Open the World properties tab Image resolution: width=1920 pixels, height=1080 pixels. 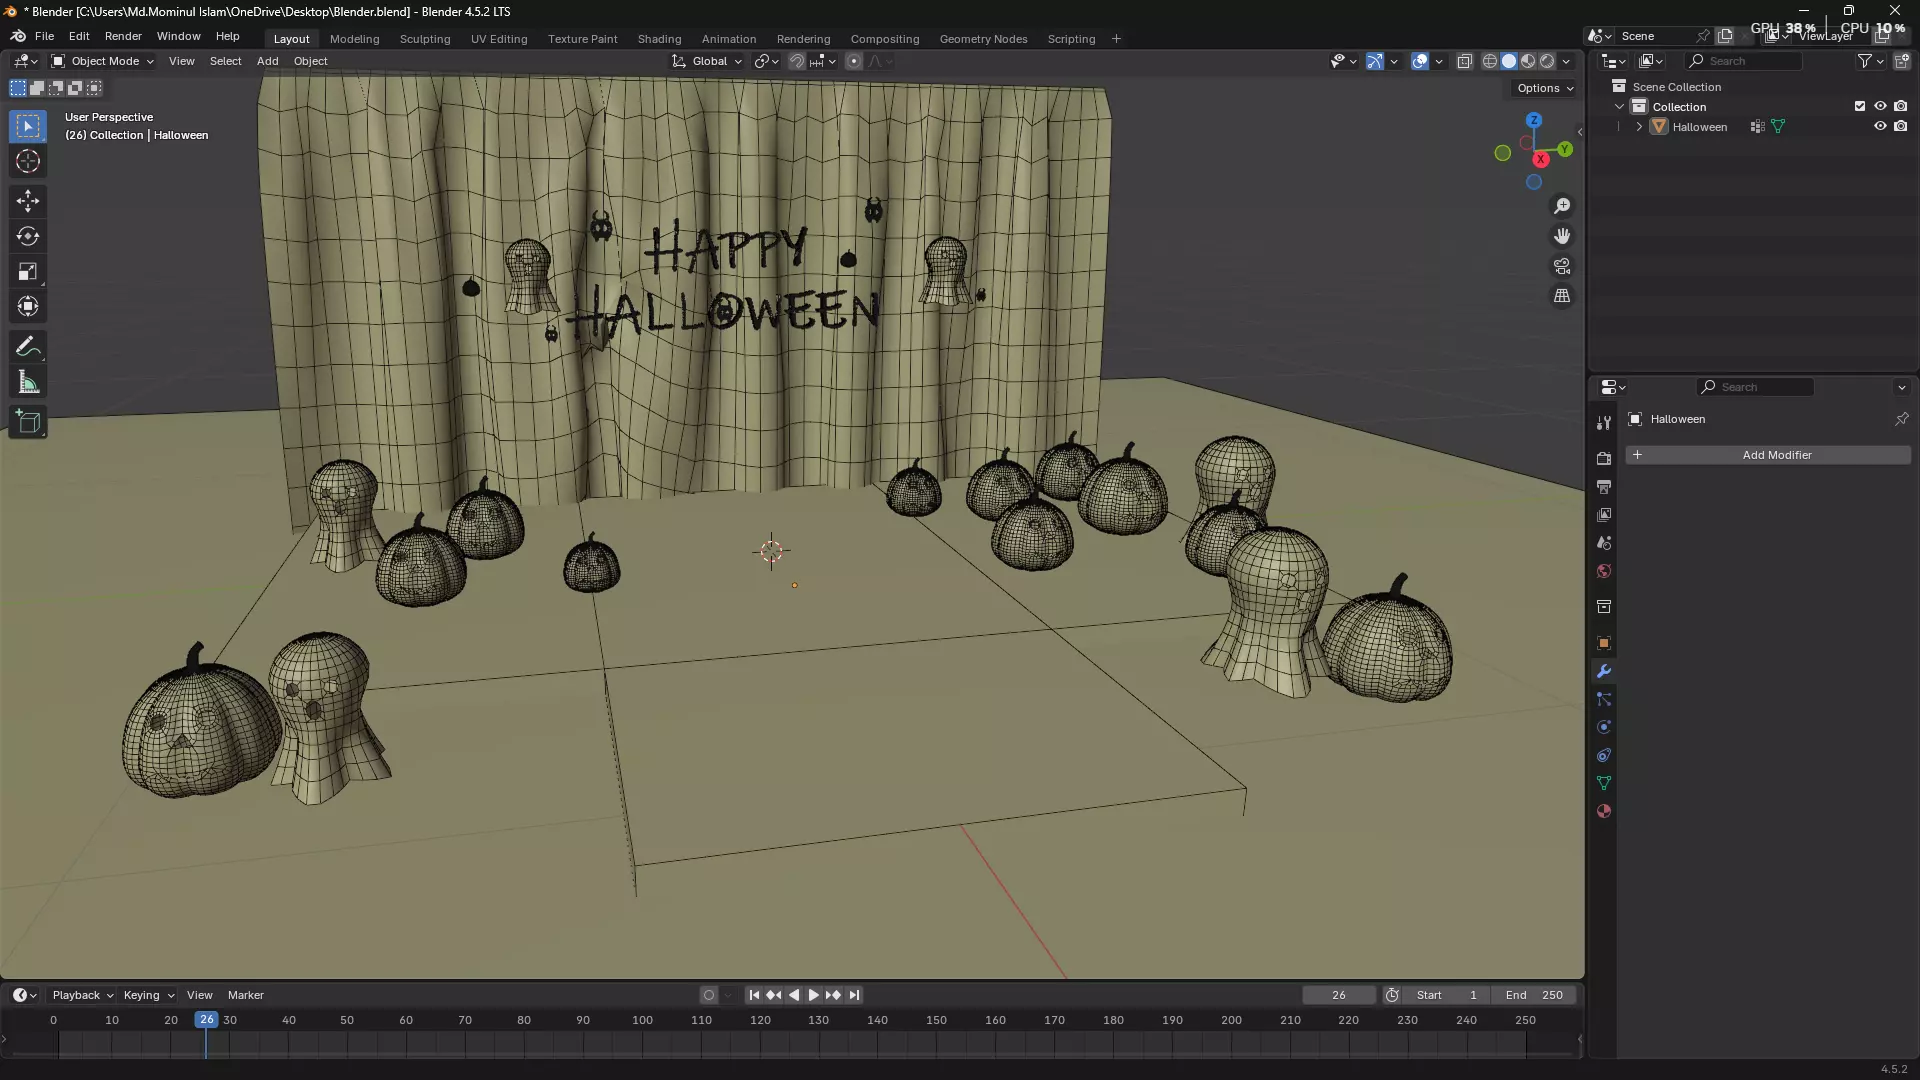tap(1604, 570)
